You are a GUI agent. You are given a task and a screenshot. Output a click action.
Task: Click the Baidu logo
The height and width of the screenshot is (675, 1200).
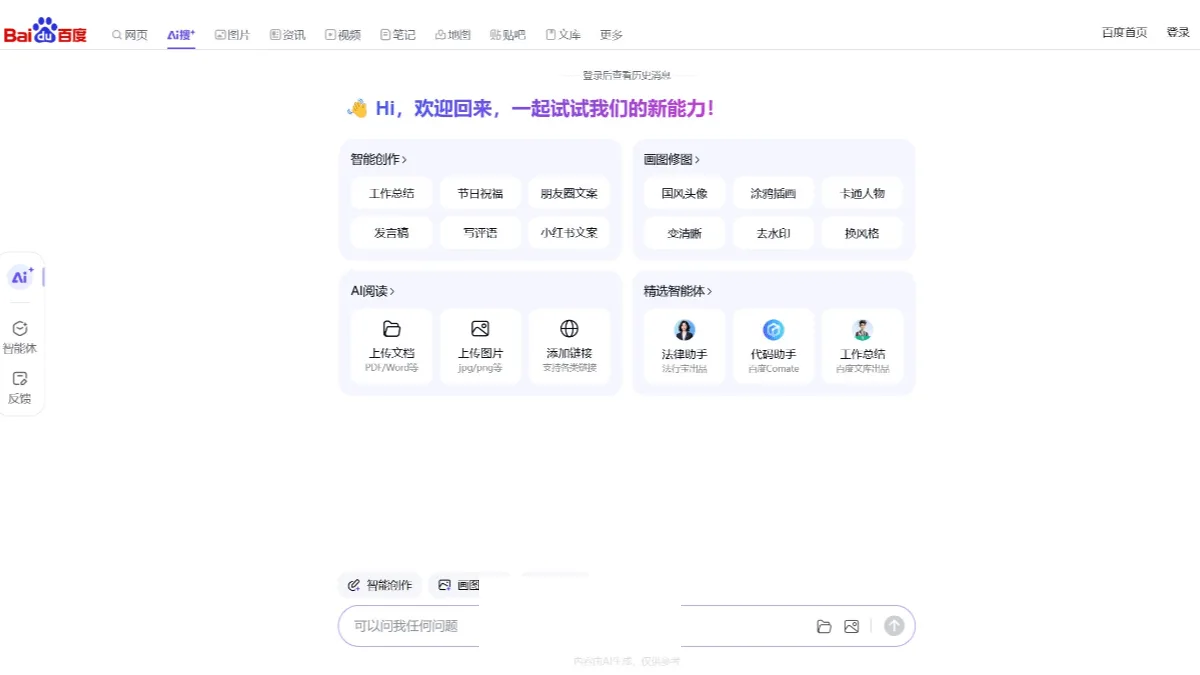coord(45,30)
